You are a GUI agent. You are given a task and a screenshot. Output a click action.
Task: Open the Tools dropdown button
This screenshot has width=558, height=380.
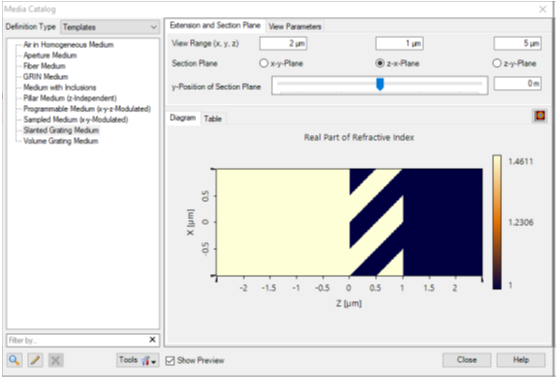click(138, 360)
